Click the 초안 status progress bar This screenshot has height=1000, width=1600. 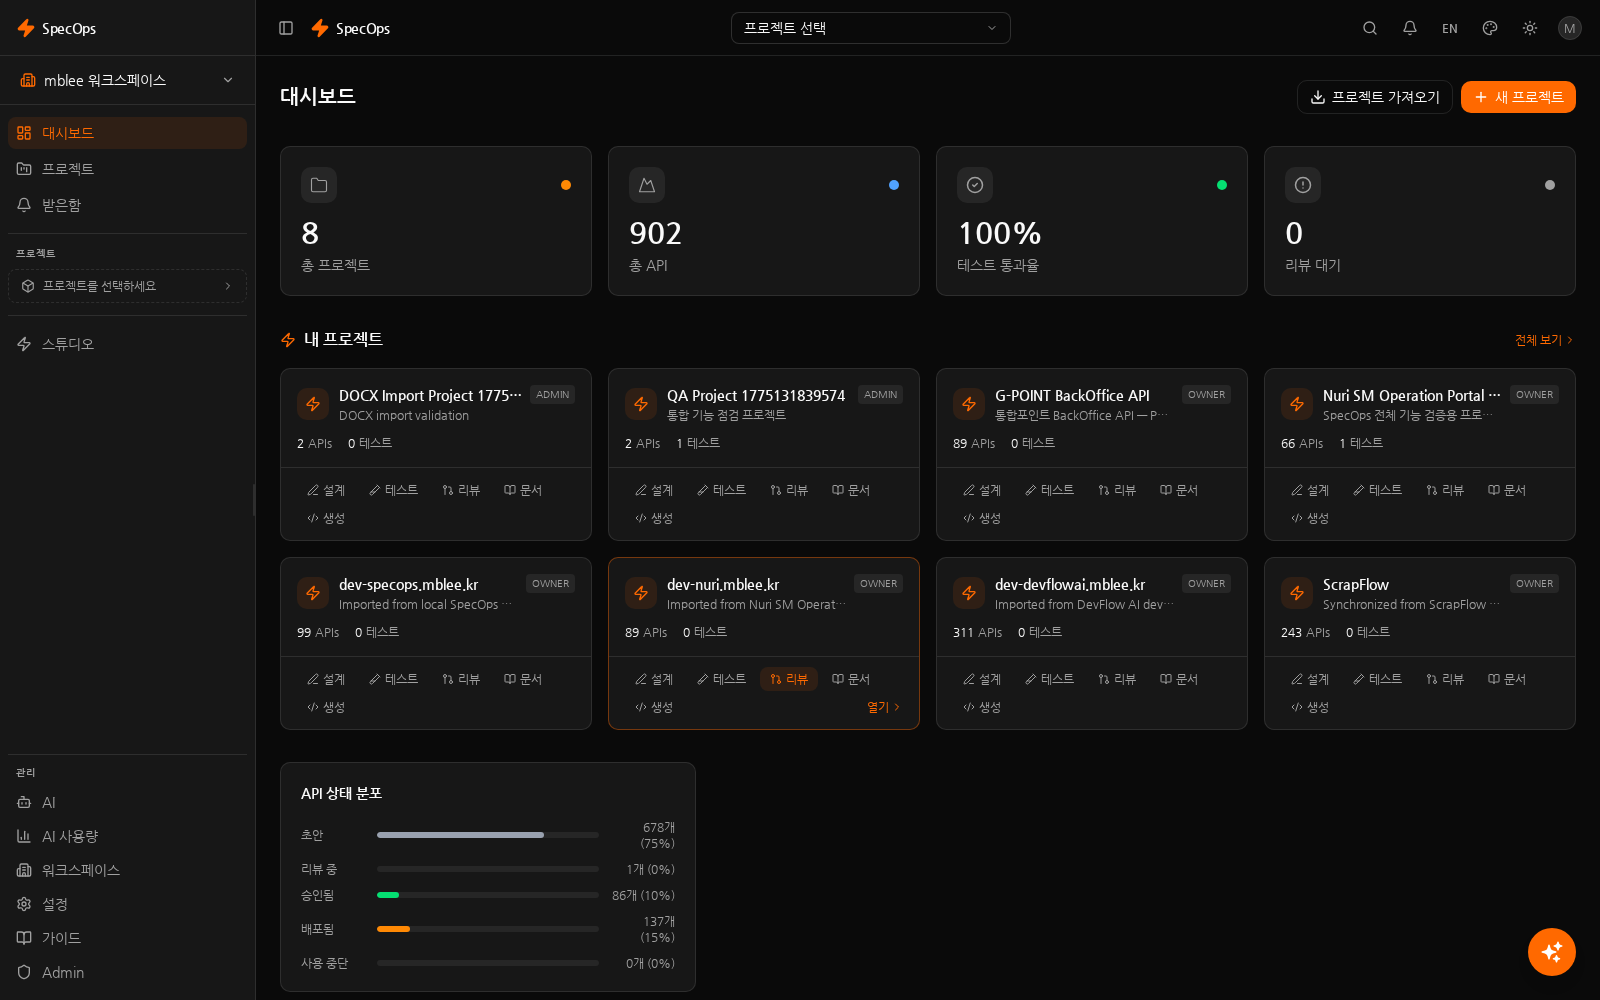[x=488, y=835]
